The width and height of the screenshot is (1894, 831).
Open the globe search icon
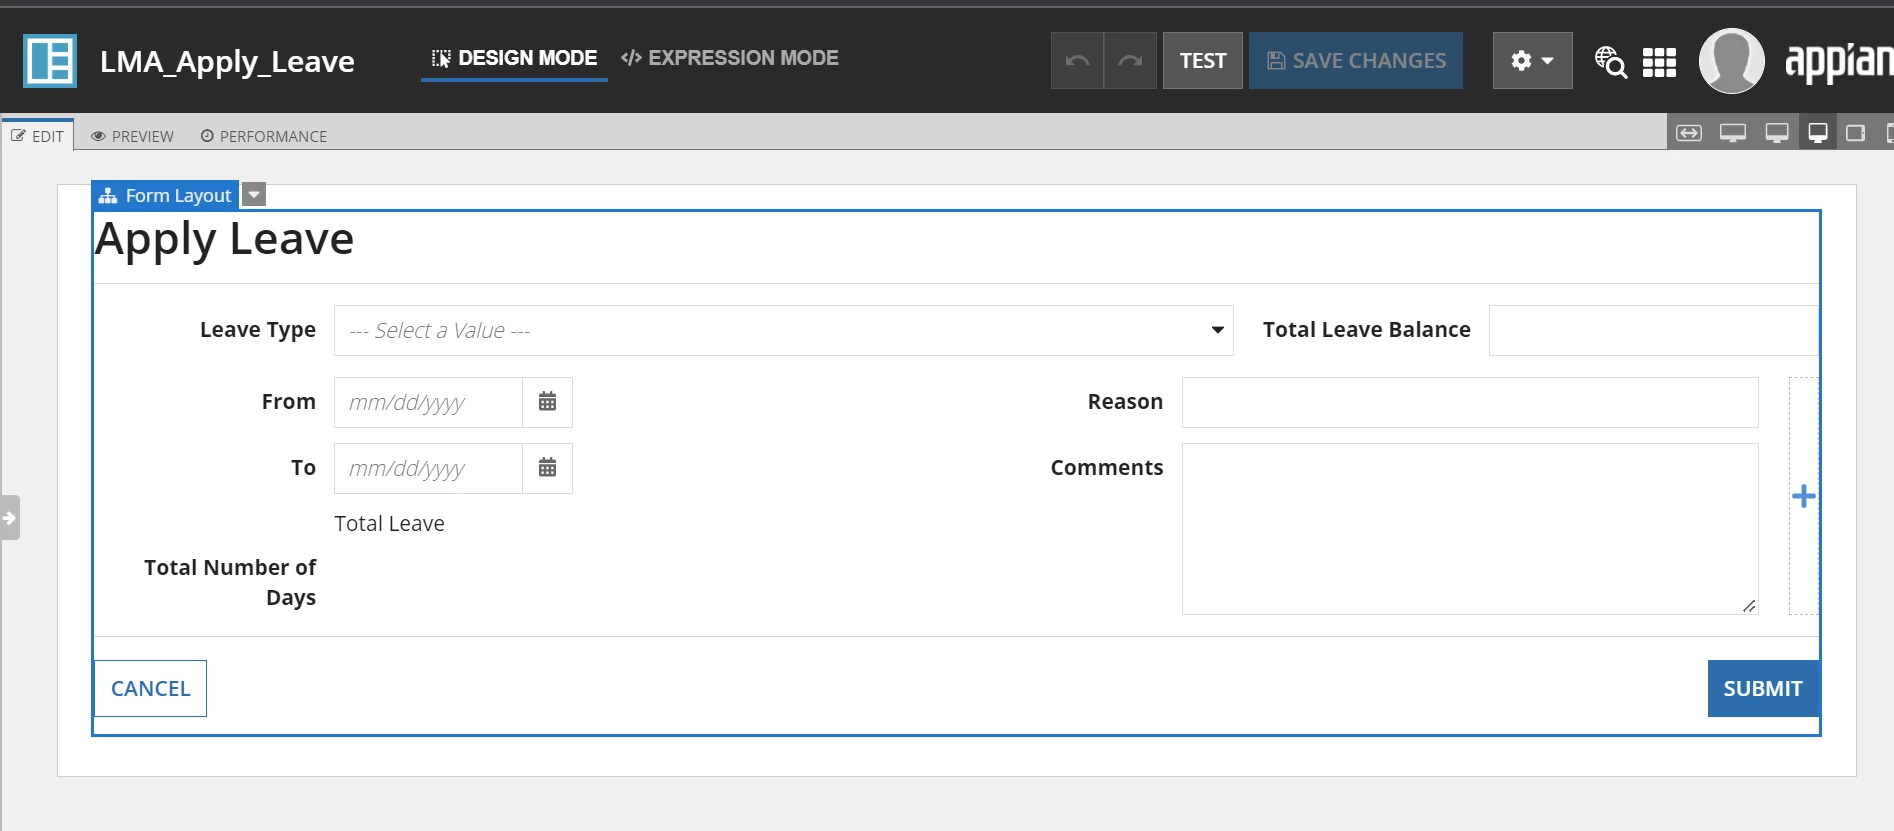pos(1610,62)
